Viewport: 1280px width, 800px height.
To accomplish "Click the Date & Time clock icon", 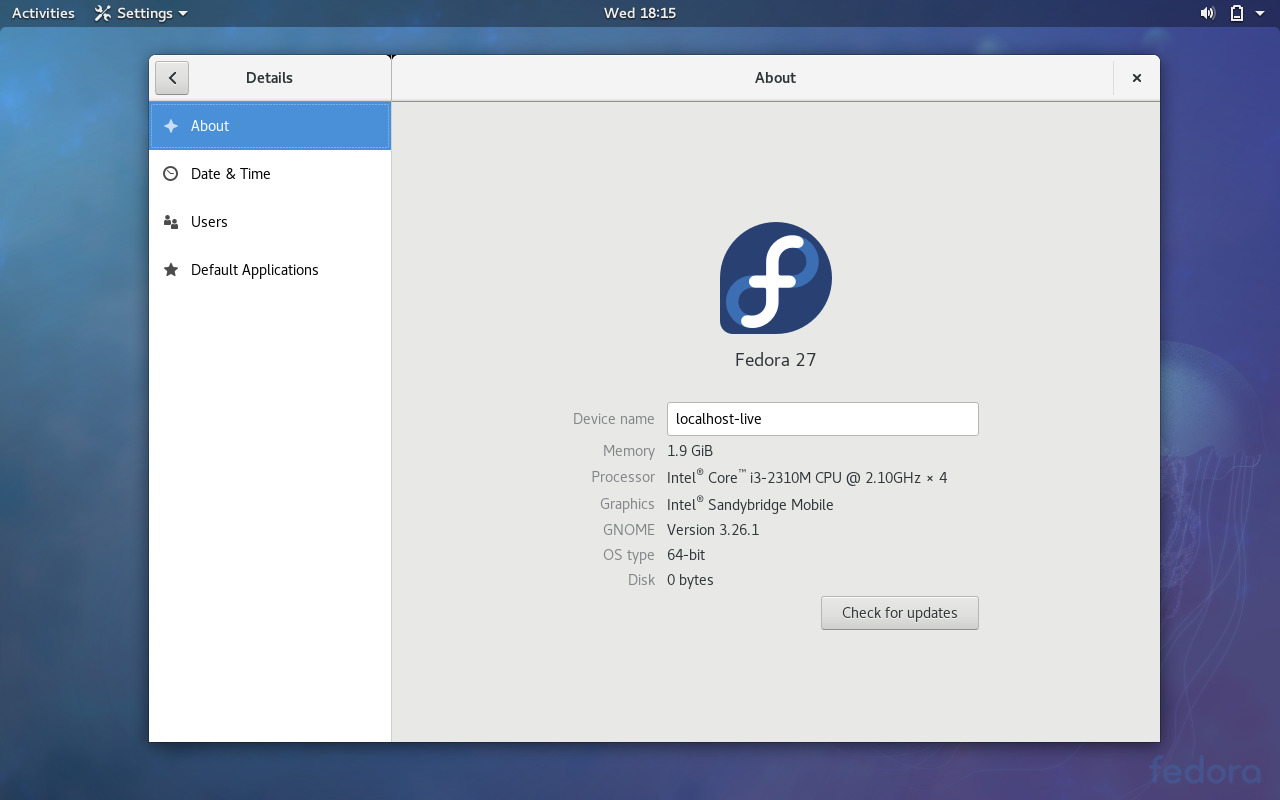I will click(170, 173).
